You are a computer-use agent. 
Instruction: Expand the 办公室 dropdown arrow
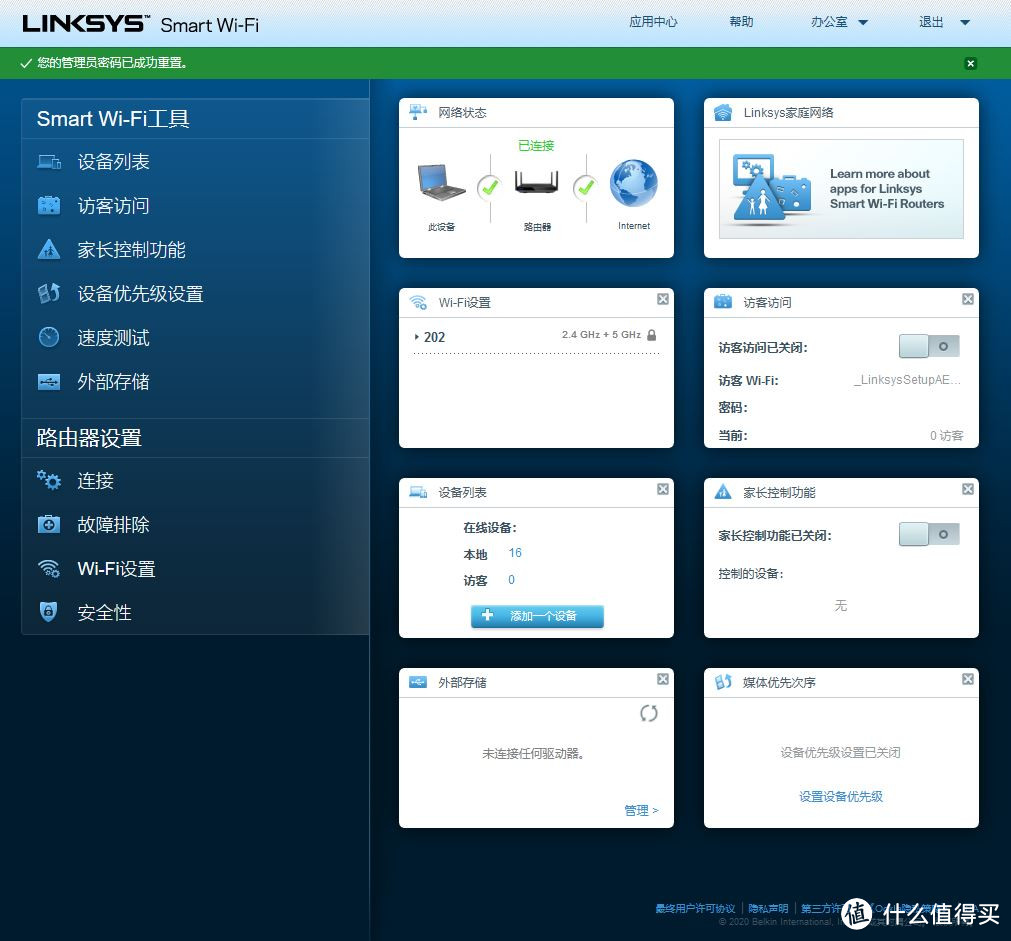tap(863, 23)
